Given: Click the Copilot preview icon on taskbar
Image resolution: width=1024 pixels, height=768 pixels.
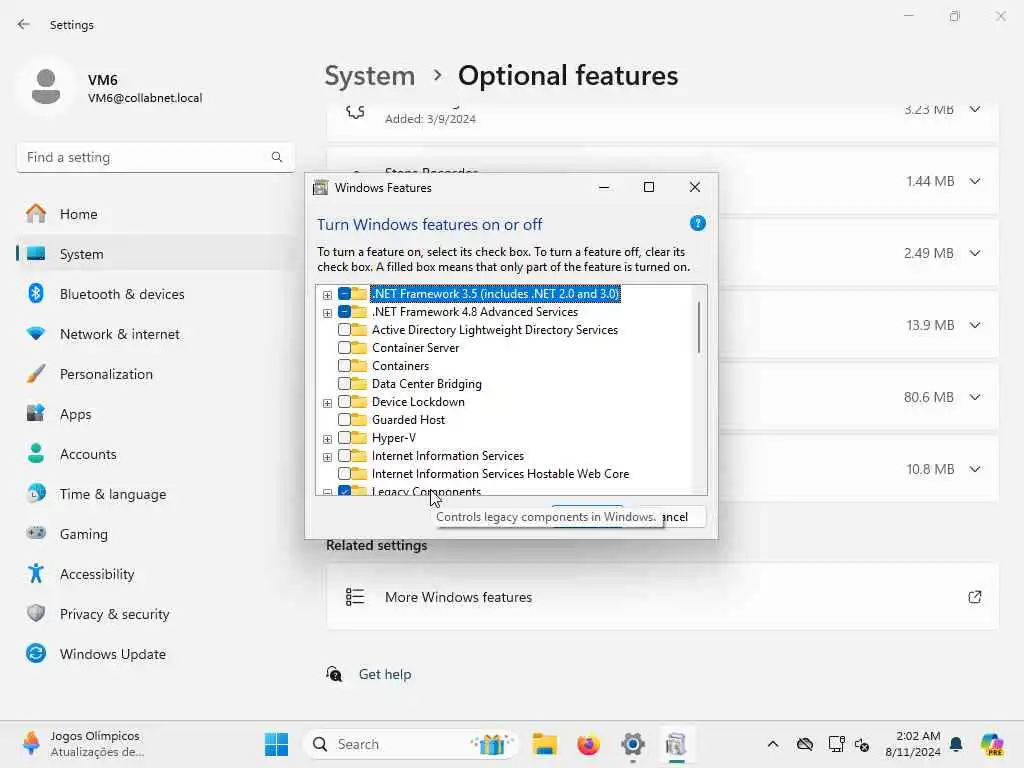Looking at the screenshot, I should tap(992, 744).
